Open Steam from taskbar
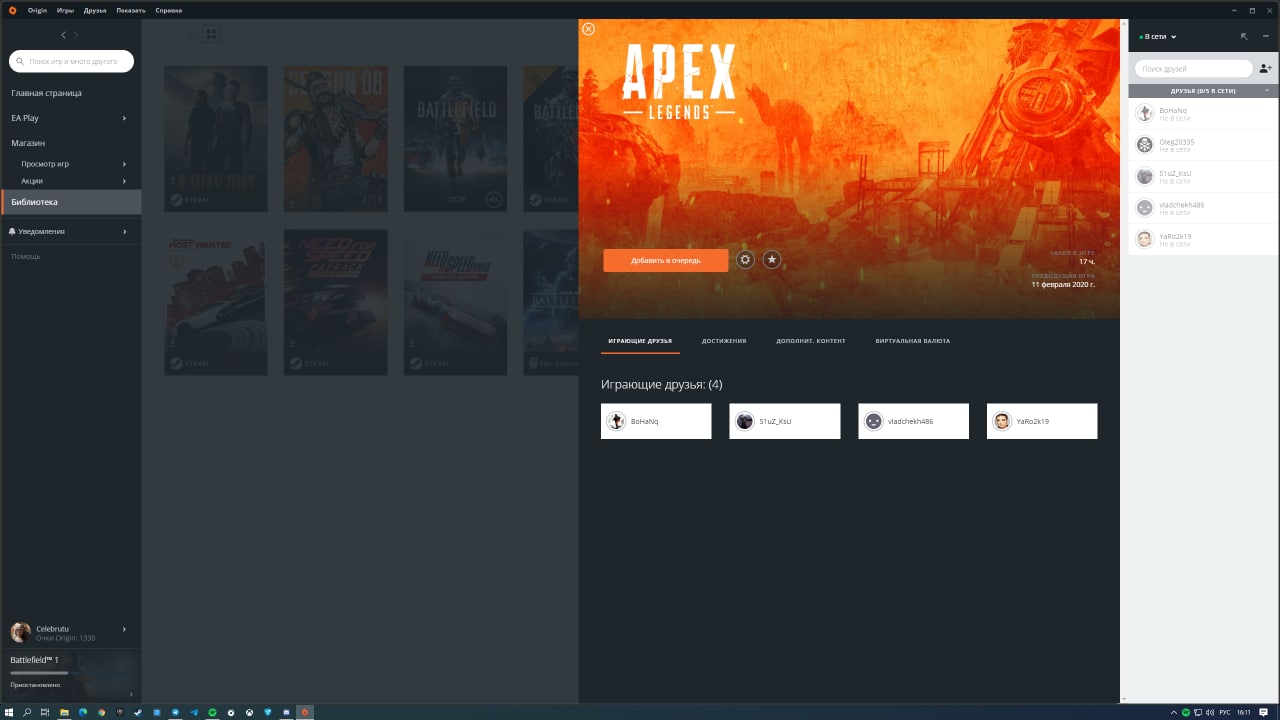 (x=138, y=712)
